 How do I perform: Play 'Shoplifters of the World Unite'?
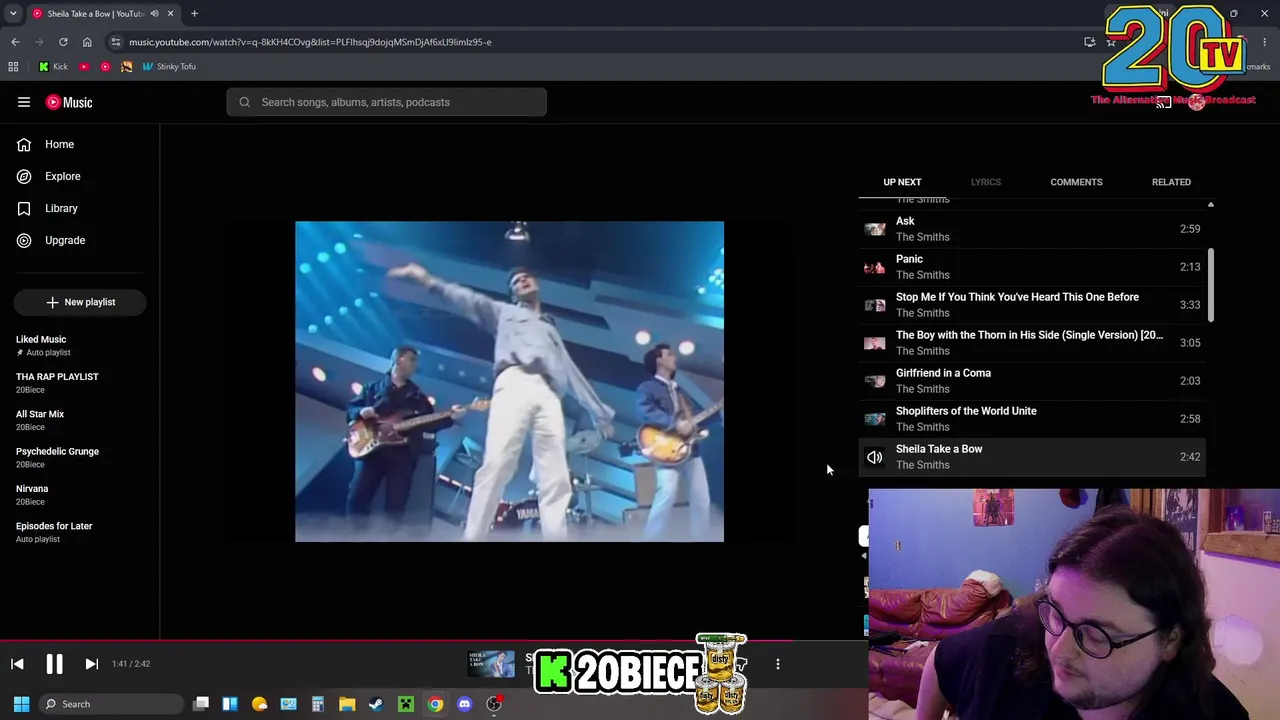point(1032,419)
